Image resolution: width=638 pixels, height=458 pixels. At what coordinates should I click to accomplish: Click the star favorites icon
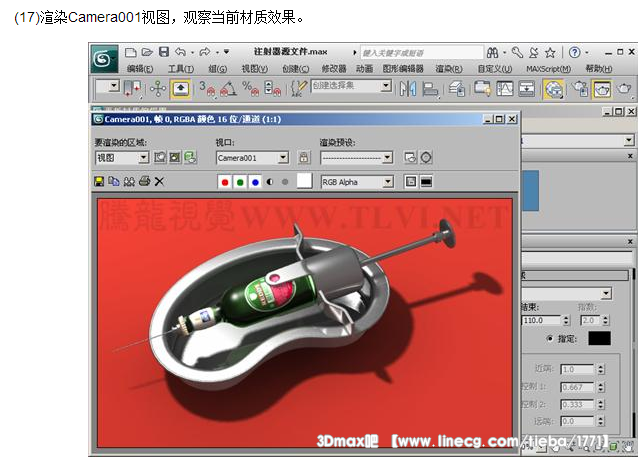550,52
